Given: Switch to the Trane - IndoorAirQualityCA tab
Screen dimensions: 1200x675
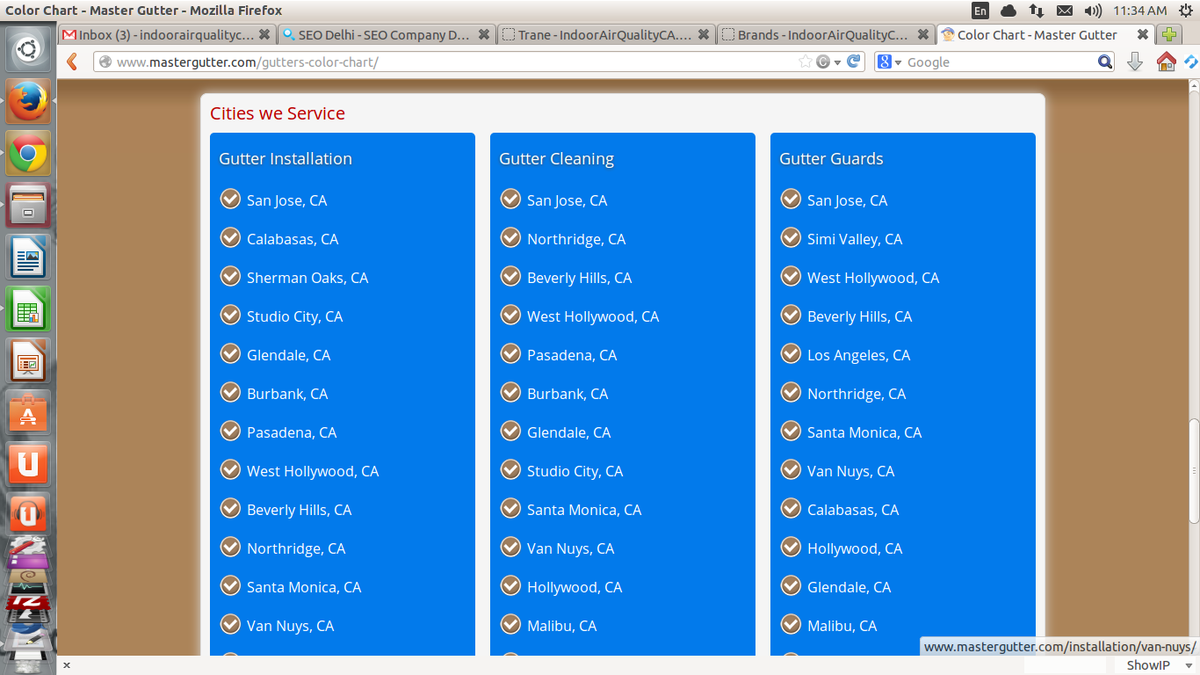Looking at the screenshot, I should pyautogui.click(x=607, y=35).
